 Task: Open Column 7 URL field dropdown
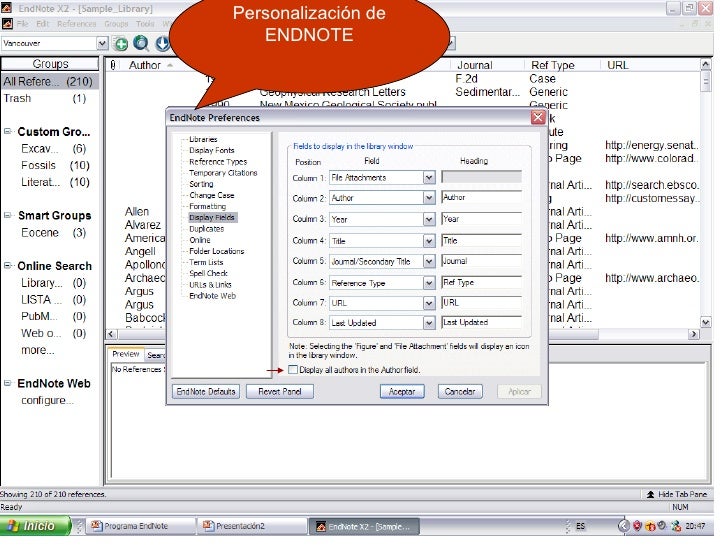pos(429,303)
